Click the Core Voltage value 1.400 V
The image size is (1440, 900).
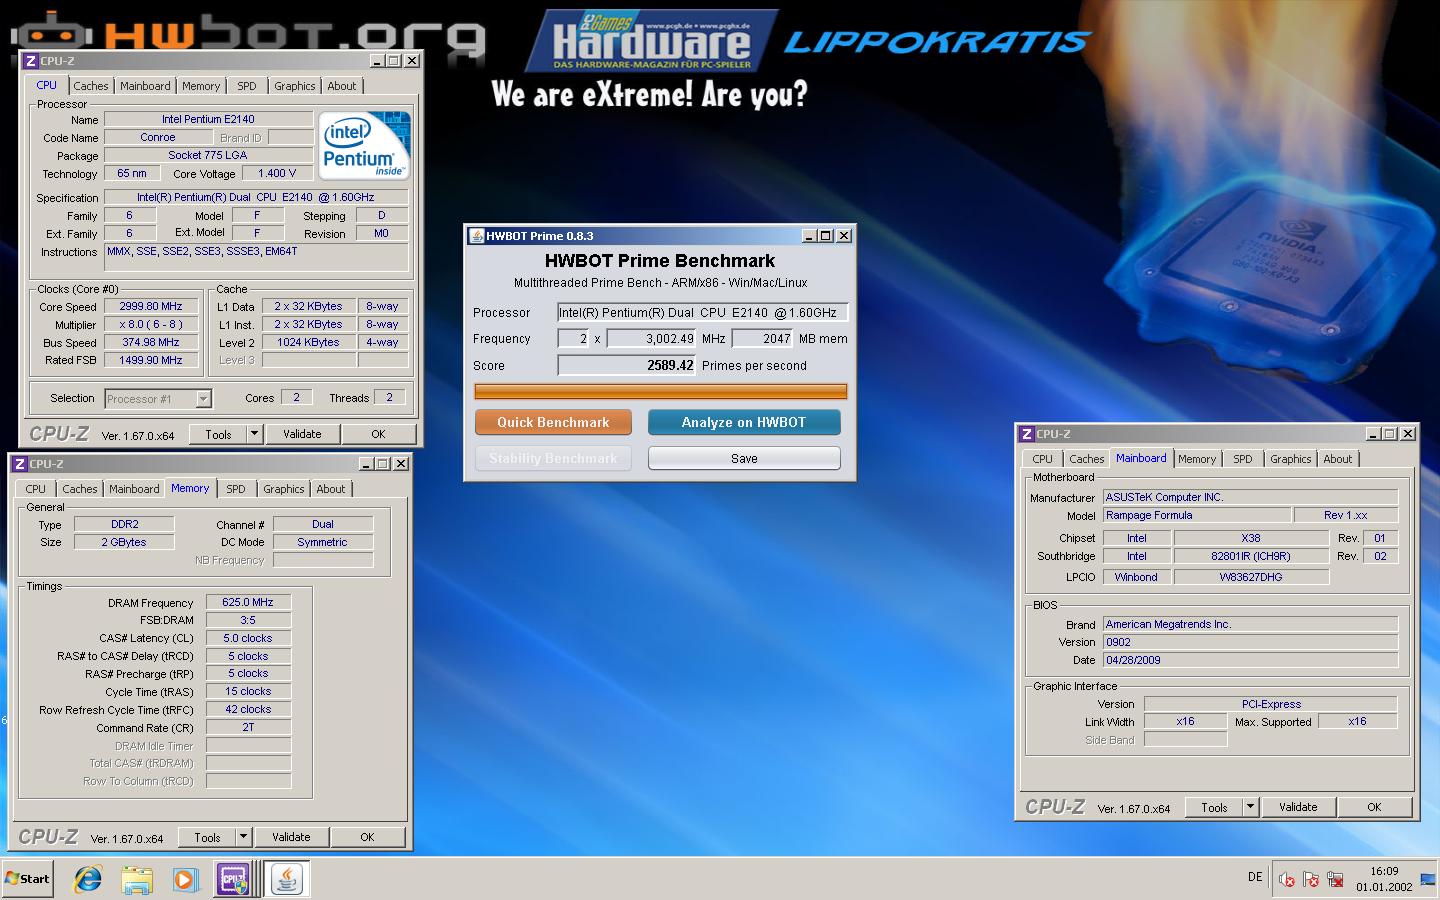pos(277,173)
